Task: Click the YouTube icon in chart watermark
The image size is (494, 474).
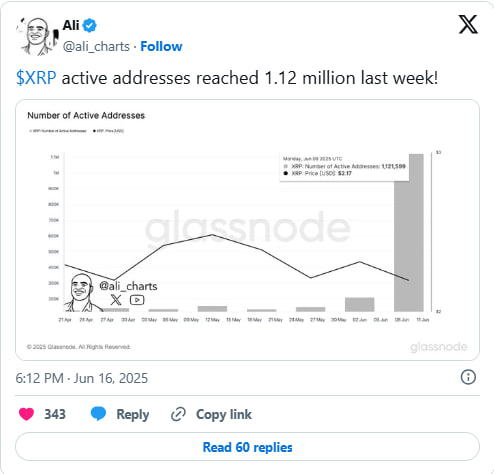Action: (x=137, y=300)
